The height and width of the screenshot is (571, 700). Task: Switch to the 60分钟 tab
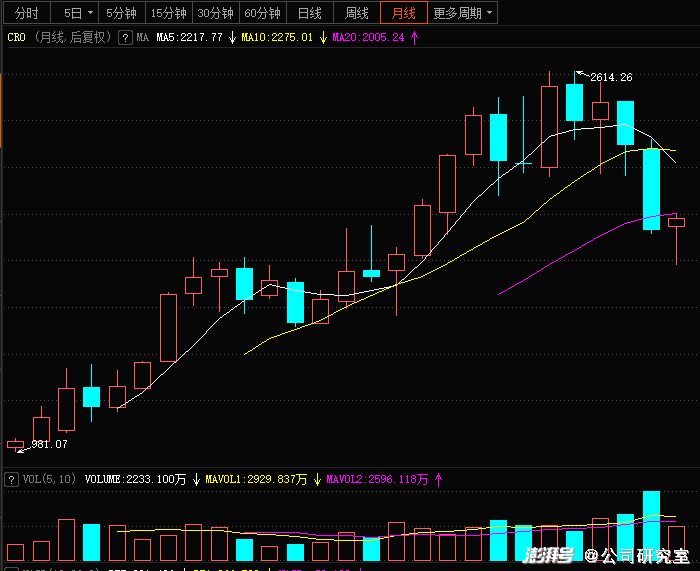(x=262, y=13)
